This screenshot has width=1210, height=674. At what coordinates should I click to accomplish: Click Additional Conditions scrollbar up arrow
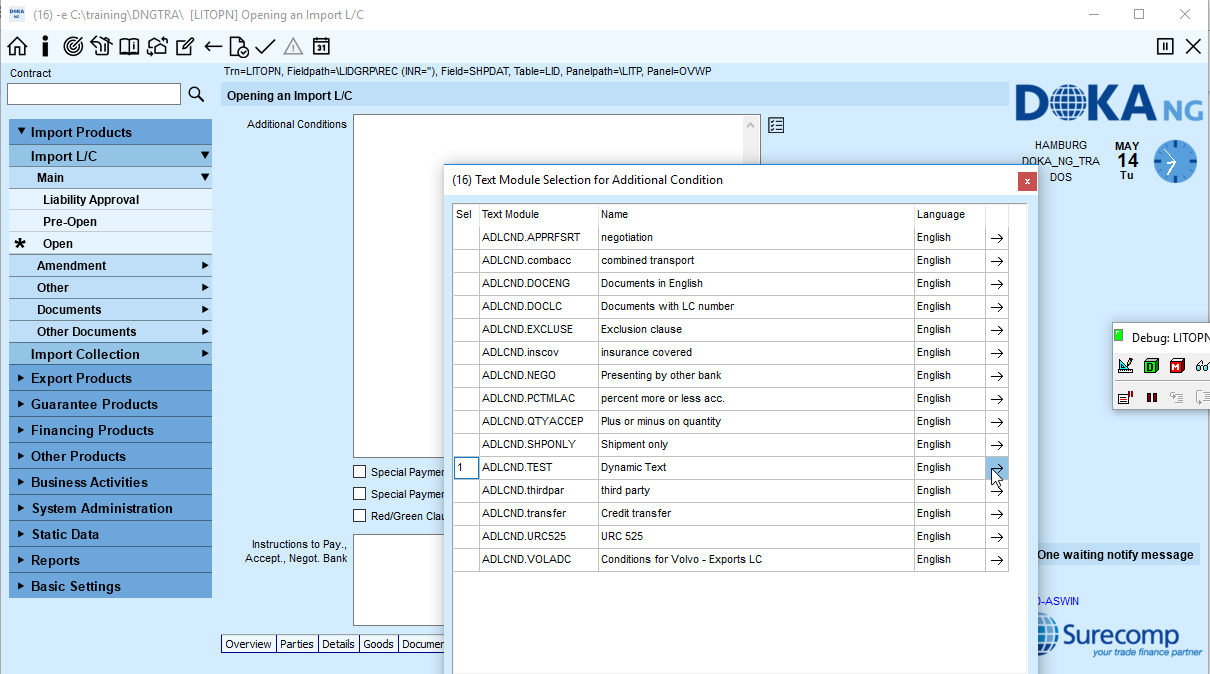click(x=752, y=125)
